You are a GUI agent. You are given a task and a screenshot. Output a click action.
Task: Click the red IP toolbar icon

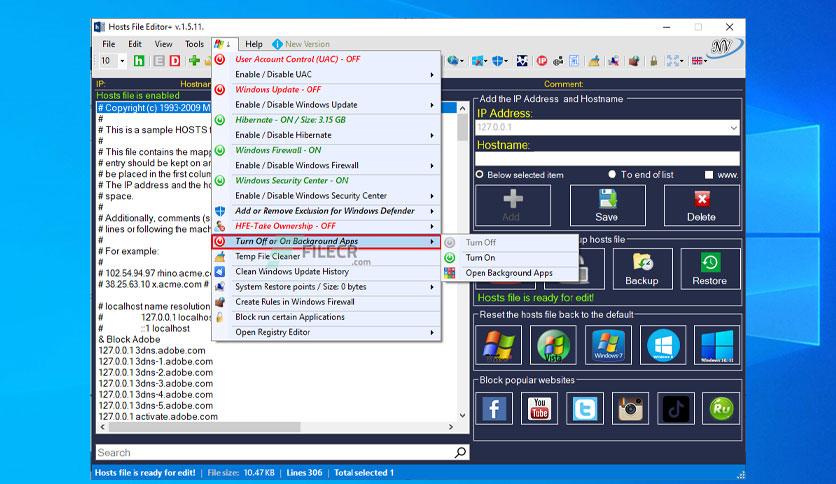pyautogui.click(x=542, y=61)
